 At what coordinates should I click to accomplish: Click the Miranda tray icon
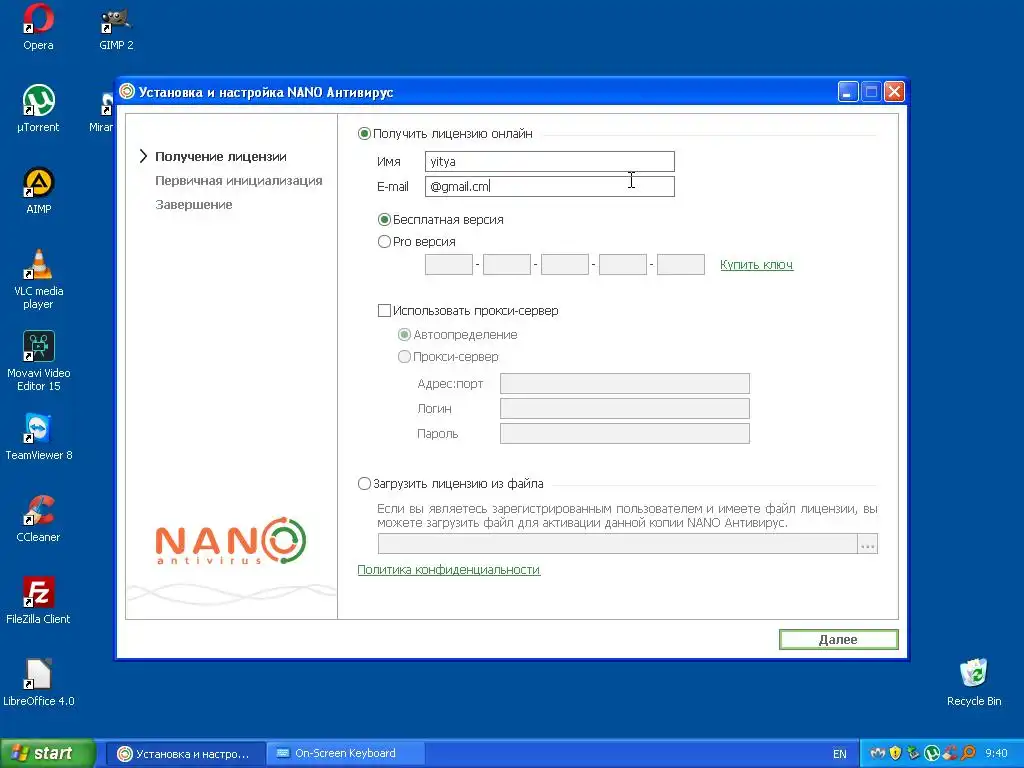(x=878, y=754)
